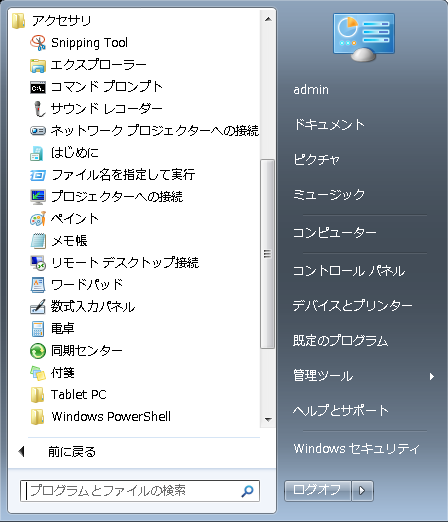Select the Snipping Tool text label
The height and width of the screenshot is (522, 448).
tap(89, 43)
